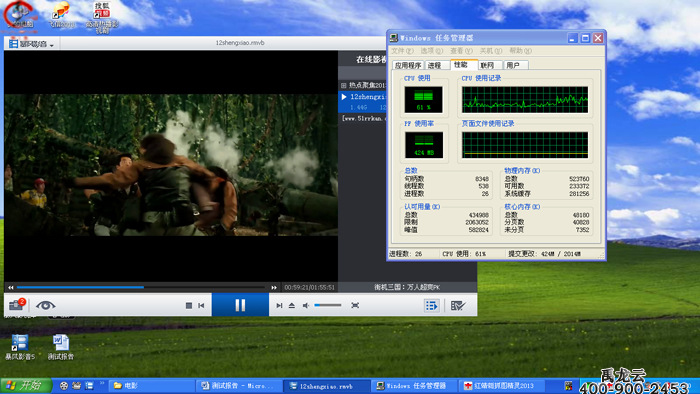Open the checklist icon beside playlist button

click(x=458, y=306)
